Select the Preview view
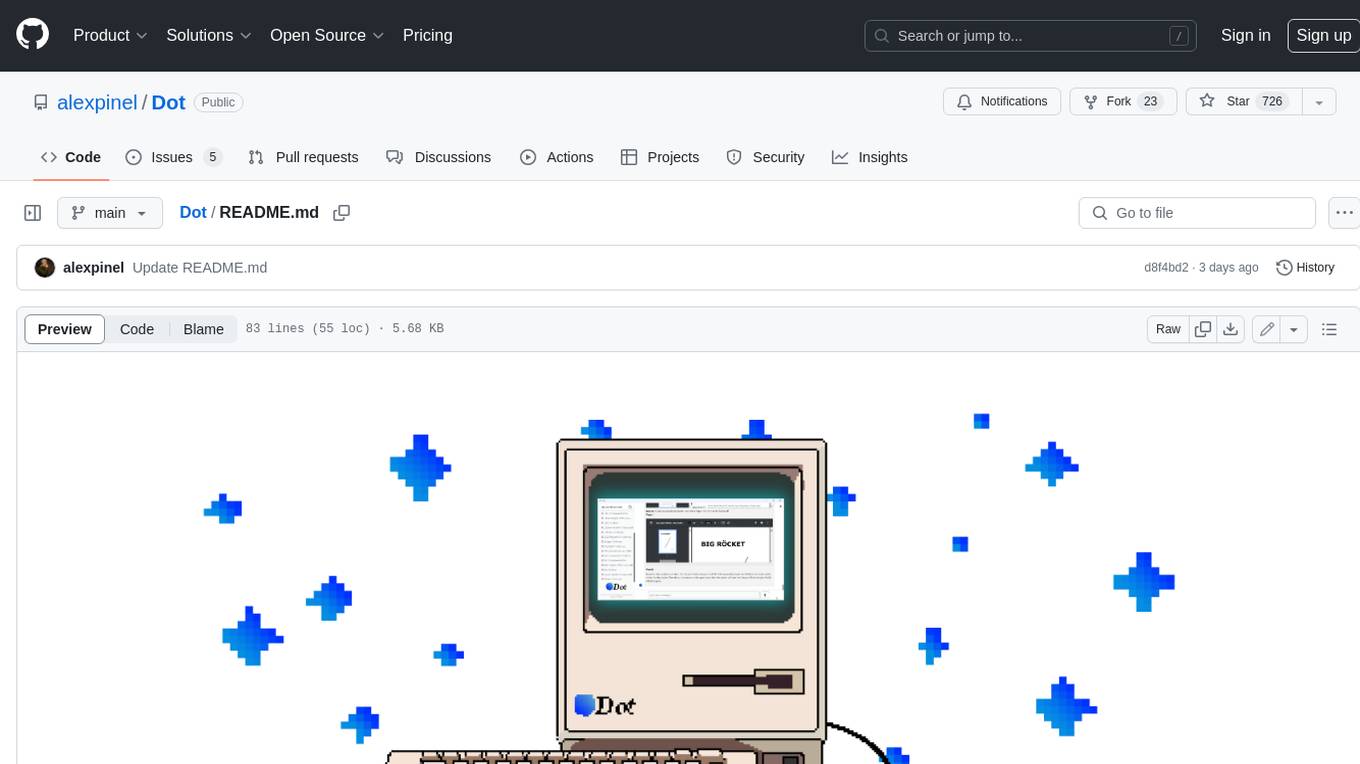Image resolution: width=1360 pixels, height=764 pixels. 65,329
